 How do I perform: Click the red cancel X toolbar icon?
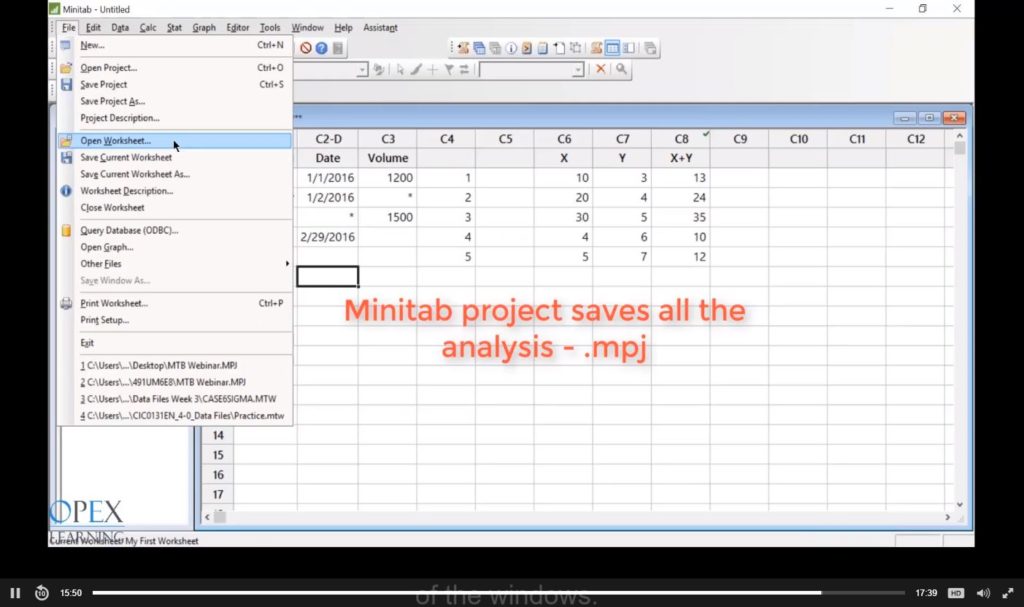point(601,68)
